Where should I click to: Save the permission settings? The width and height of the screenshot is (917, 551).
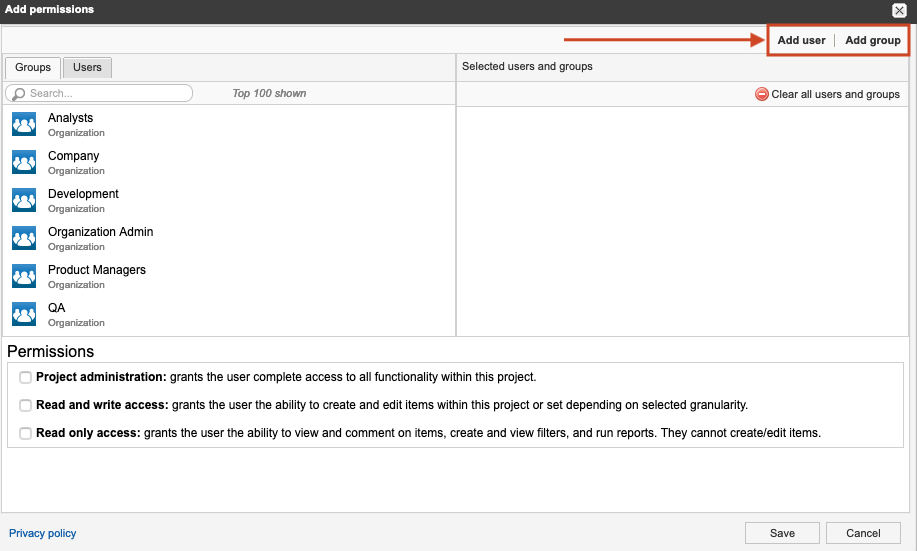[x=782, y=533]
